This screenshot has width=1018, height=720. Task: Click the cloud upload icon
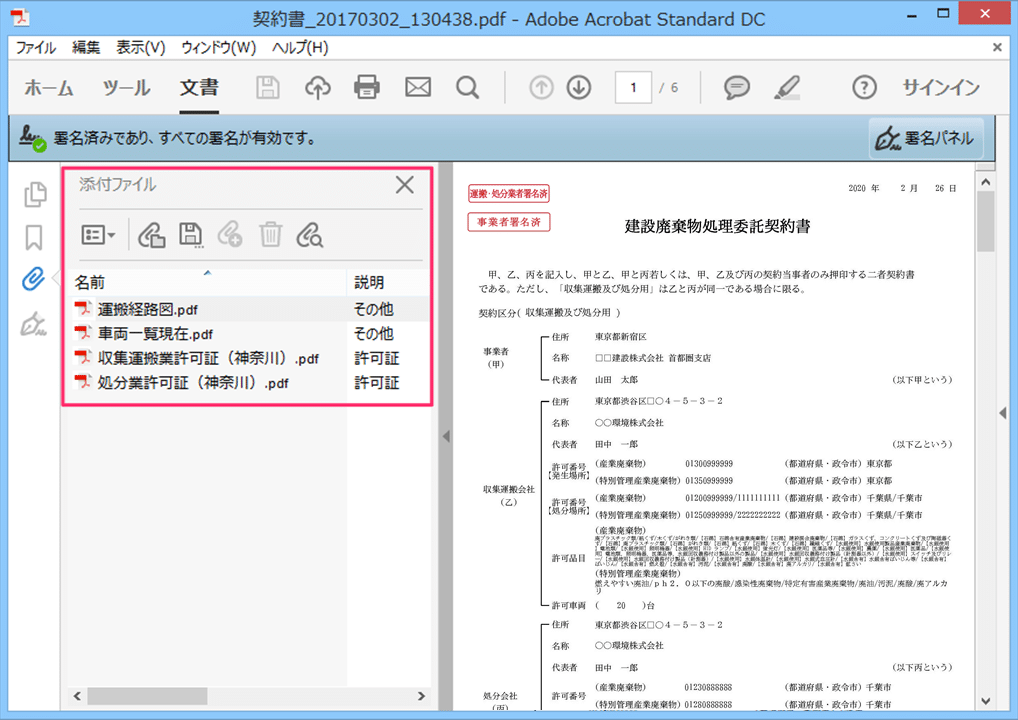[318, 88]
